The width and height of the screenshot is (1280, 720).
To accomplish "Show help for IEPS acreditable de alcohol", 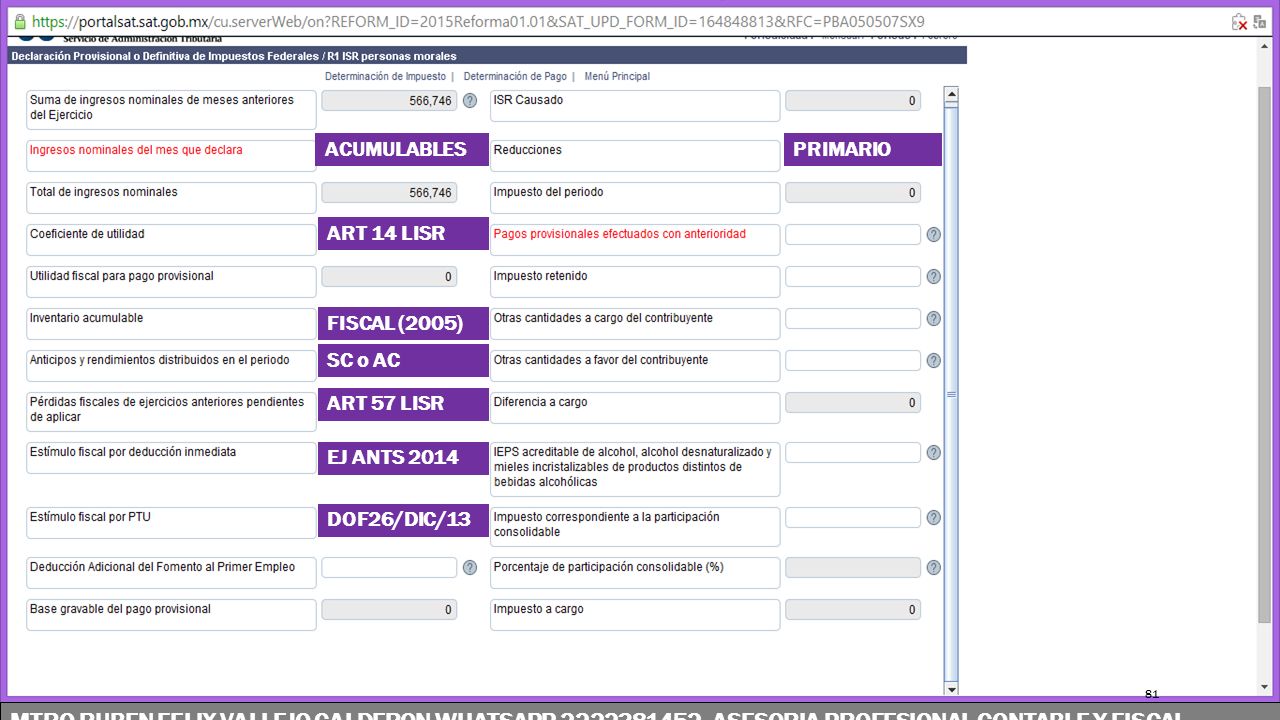I will point(934,453).
